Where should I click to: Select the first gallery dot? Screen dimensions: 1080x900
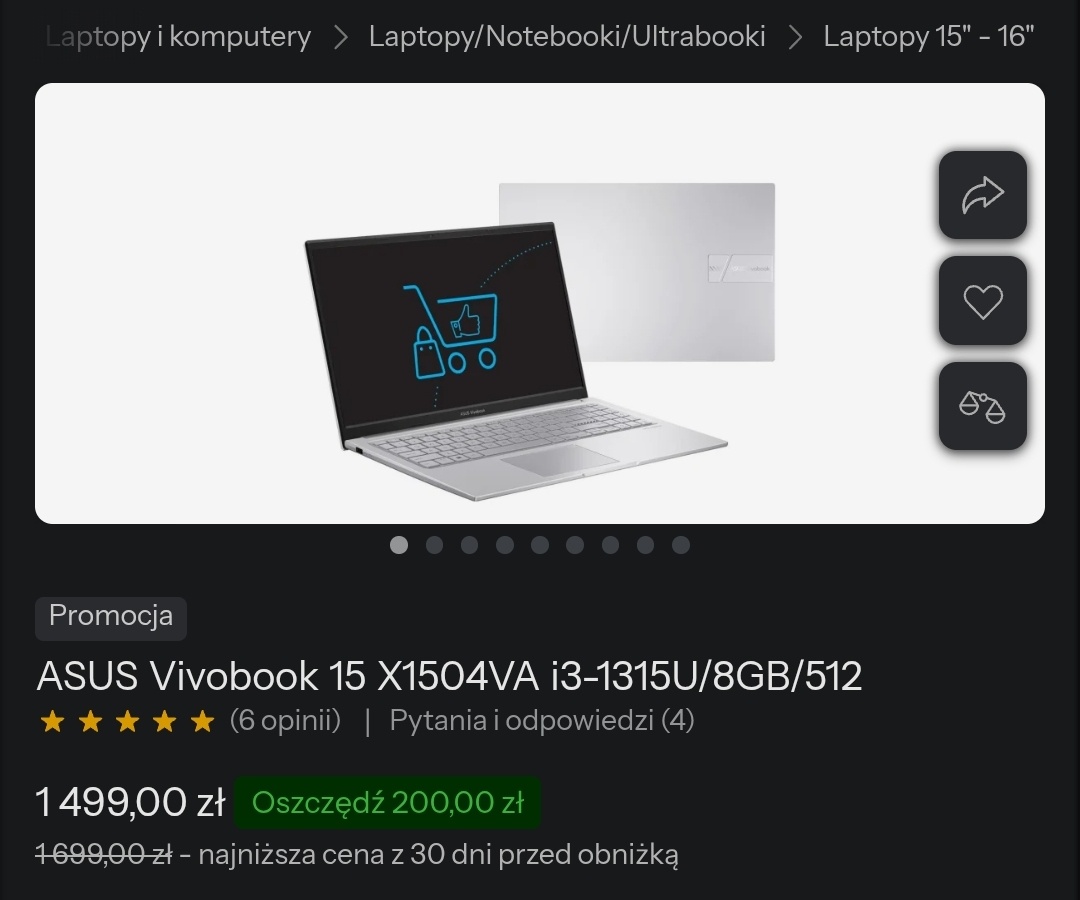point(399,545)
